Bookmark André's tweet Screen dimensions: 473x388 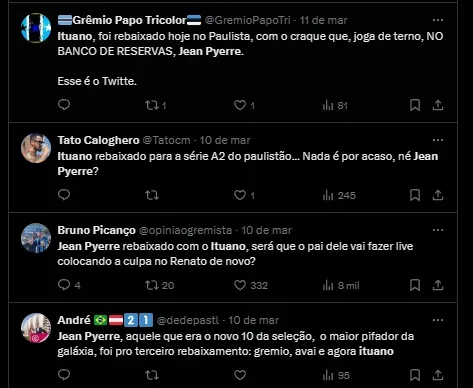pyautogui.click(x=415, y=375)
